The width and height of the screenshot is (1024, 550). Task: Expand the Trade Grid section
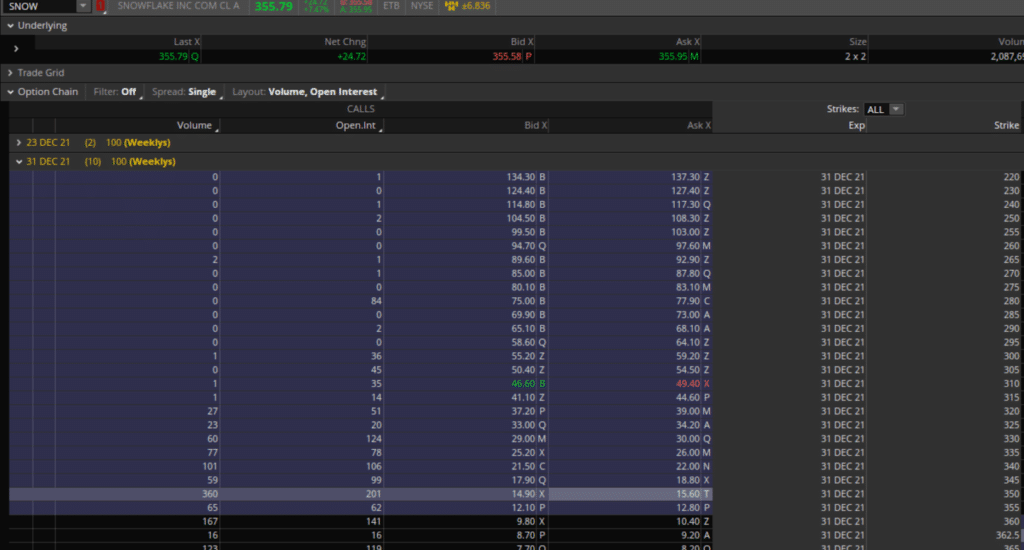tap(10, 73)
